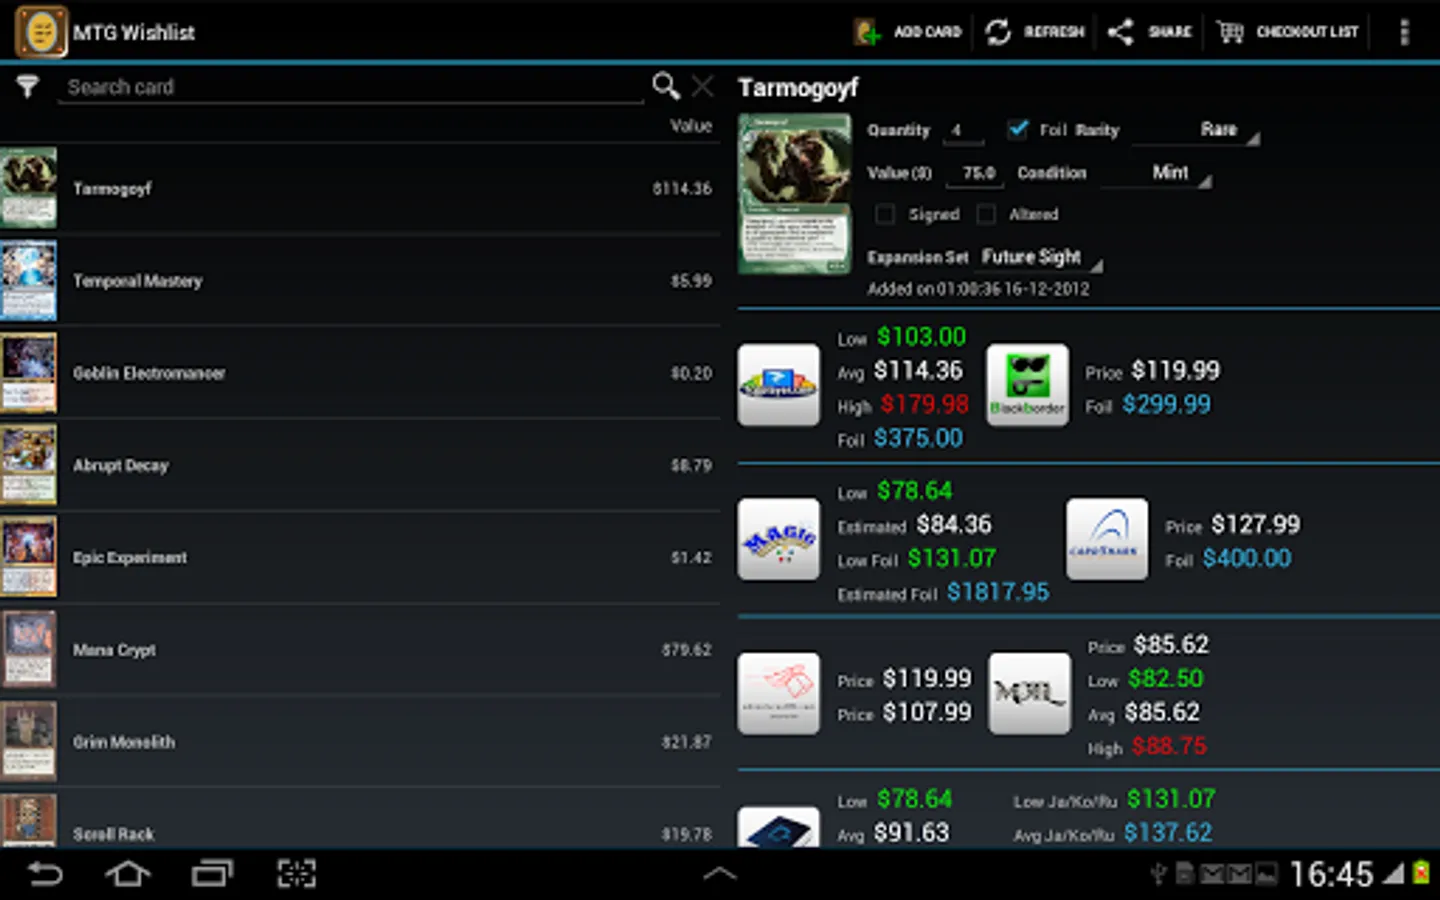Select Scroll Rack in the list
The width and height of the screenshot is (1440, 900).
click(x=360, y=820)
